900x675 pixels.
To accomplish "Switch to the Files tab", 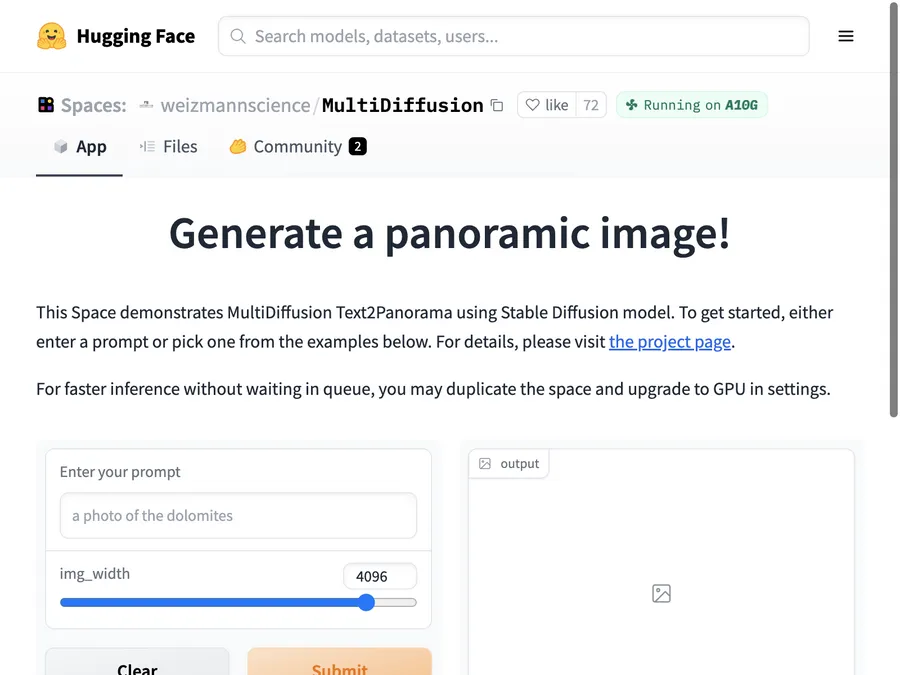I will coord(168,147).
